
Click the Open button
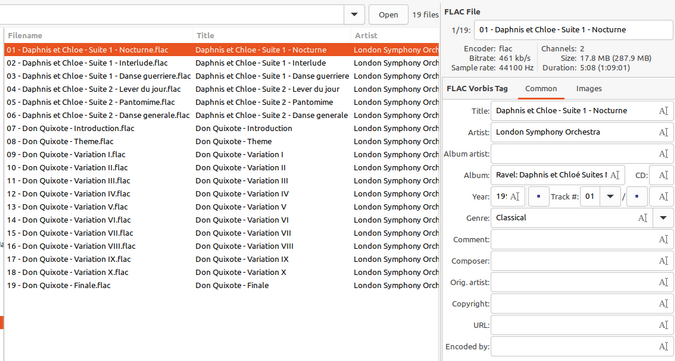[388, 15]
